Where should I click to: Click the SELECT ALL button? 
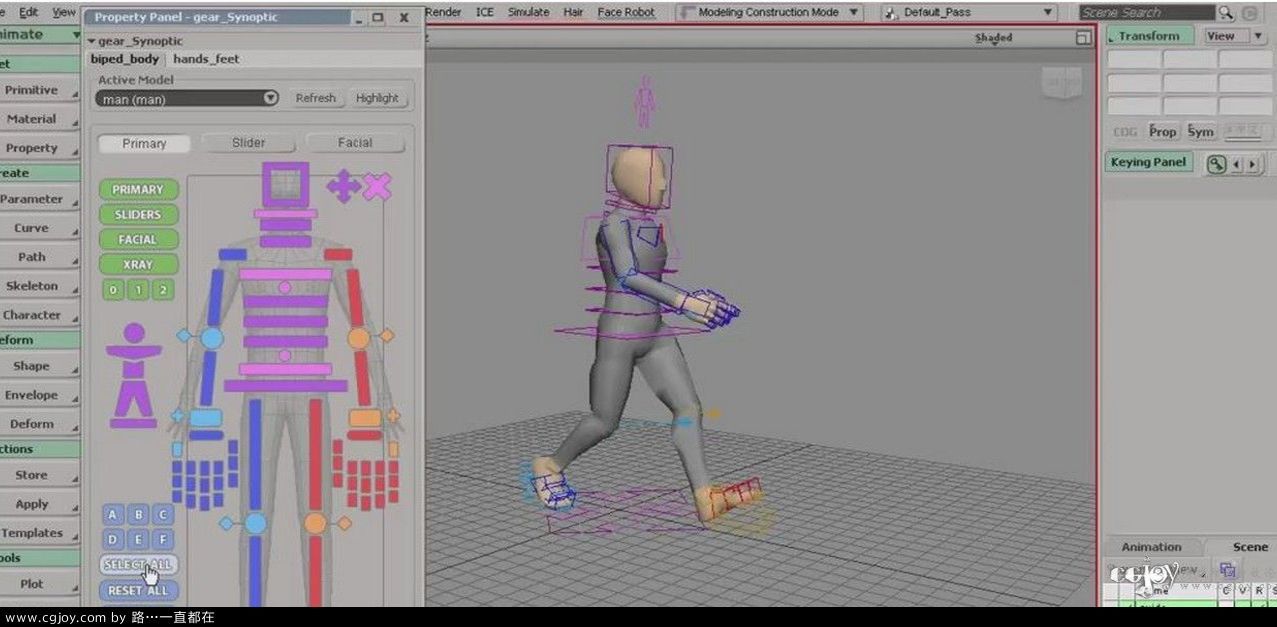(x=137, y=564)
